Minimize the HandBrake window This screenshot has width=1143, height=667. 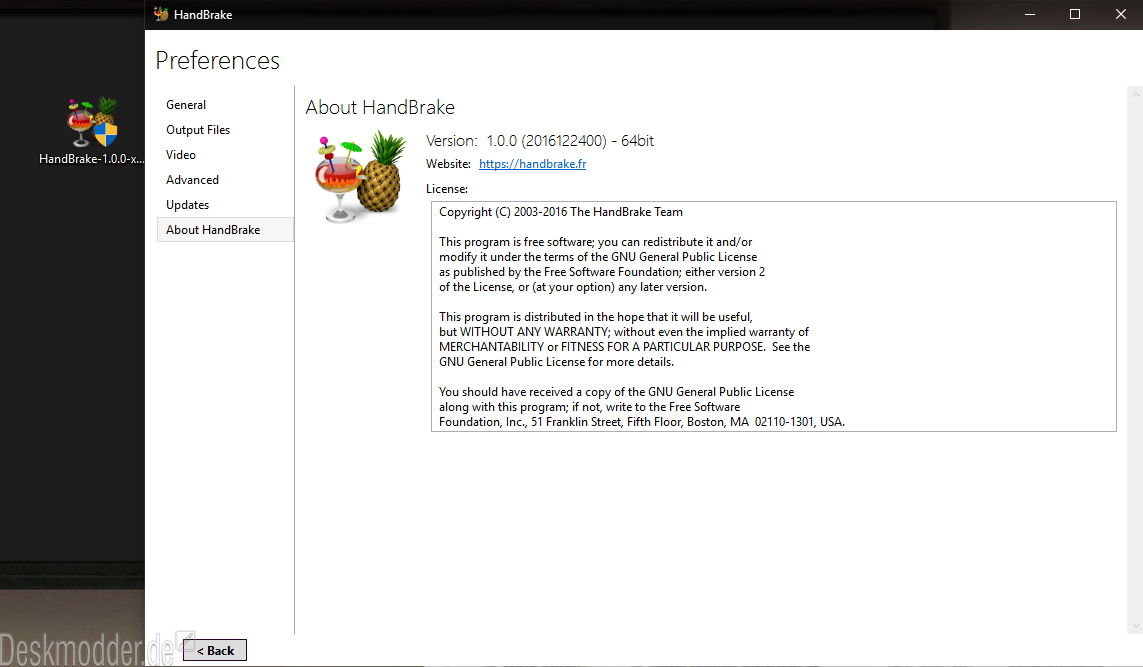[1029, 15]
